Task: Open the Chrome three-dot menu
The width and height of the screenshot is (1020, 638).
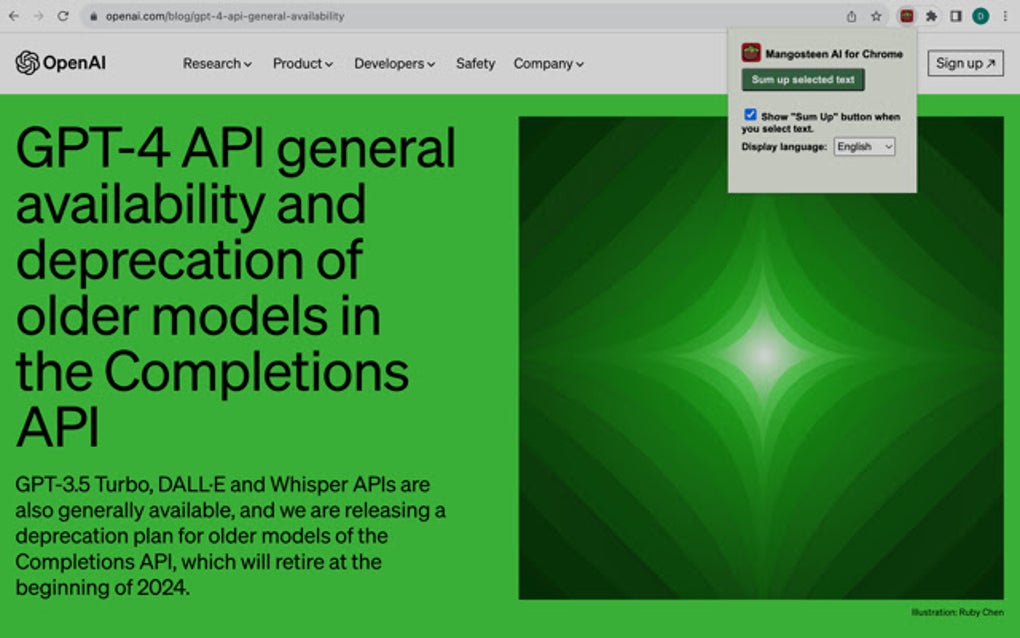Action: [x=1005, y=16]
